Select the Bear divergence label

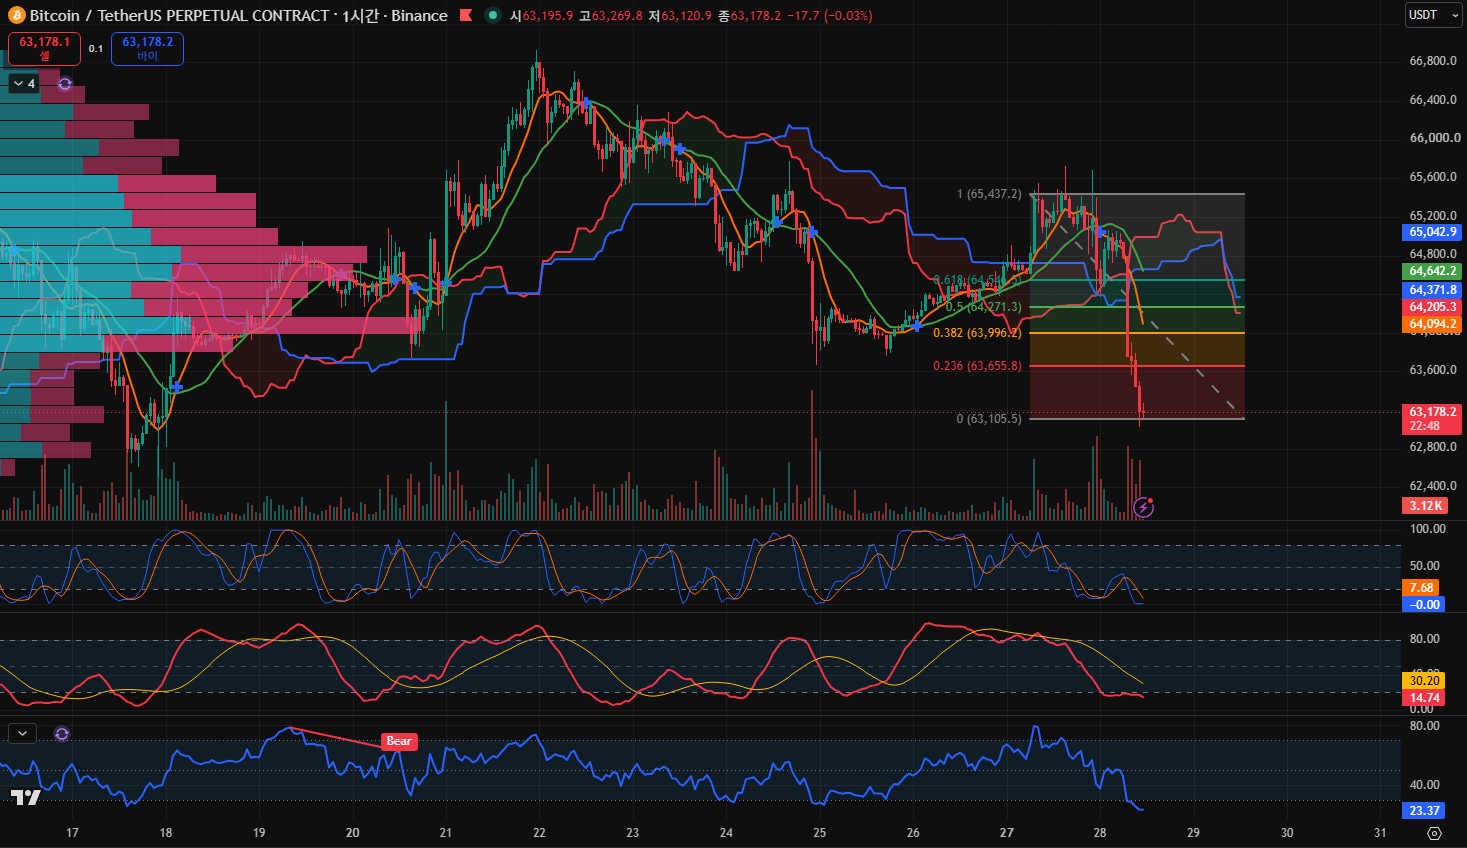pyautogui.click(x=399, y=741)
